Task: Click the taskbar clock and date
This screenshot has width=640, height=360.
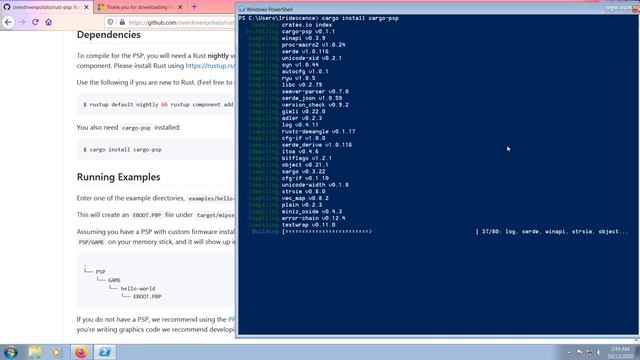Action: (x=620, y=352)
